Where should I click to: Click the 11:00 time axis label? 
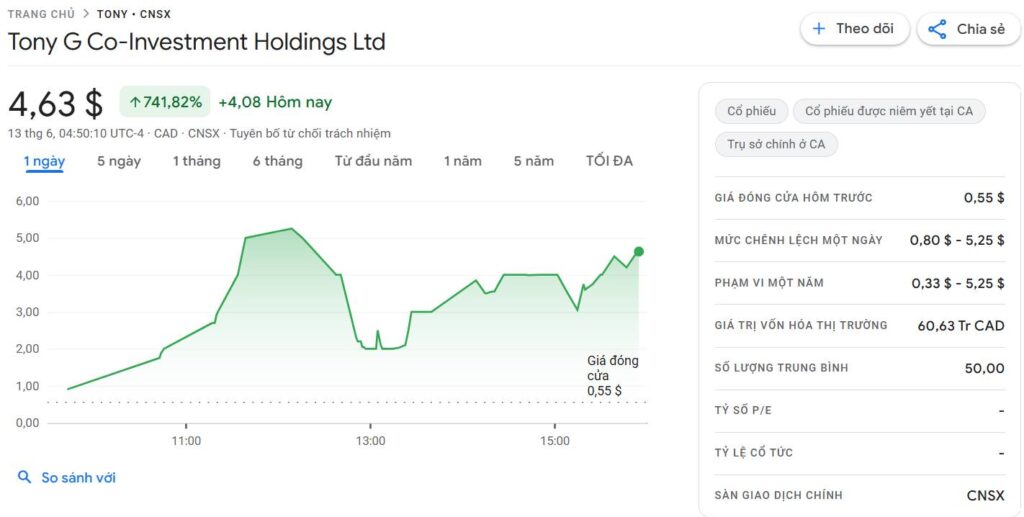[186, 441]
